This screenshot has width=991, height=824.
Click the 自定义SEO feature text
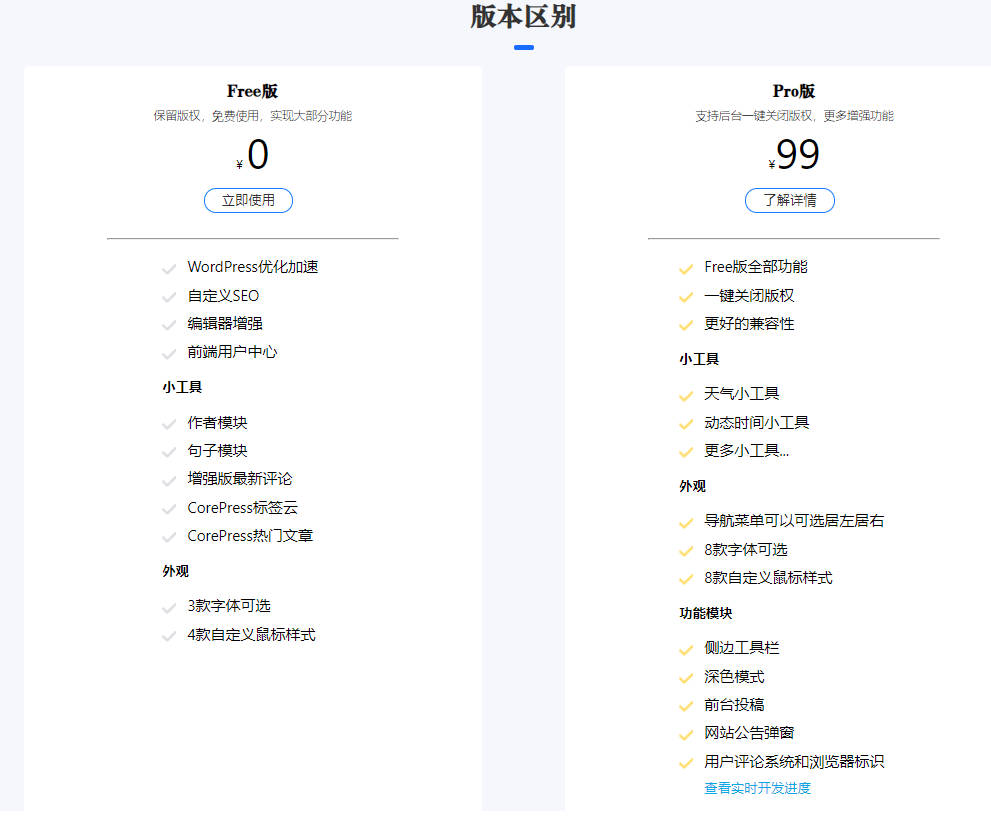click(223, 295)
